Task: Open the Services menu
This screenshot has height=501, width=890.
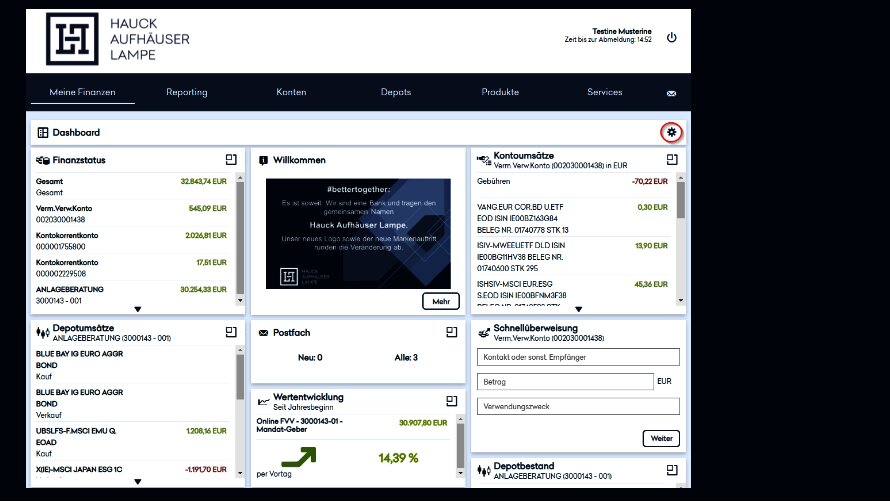Action: [604, 92]
